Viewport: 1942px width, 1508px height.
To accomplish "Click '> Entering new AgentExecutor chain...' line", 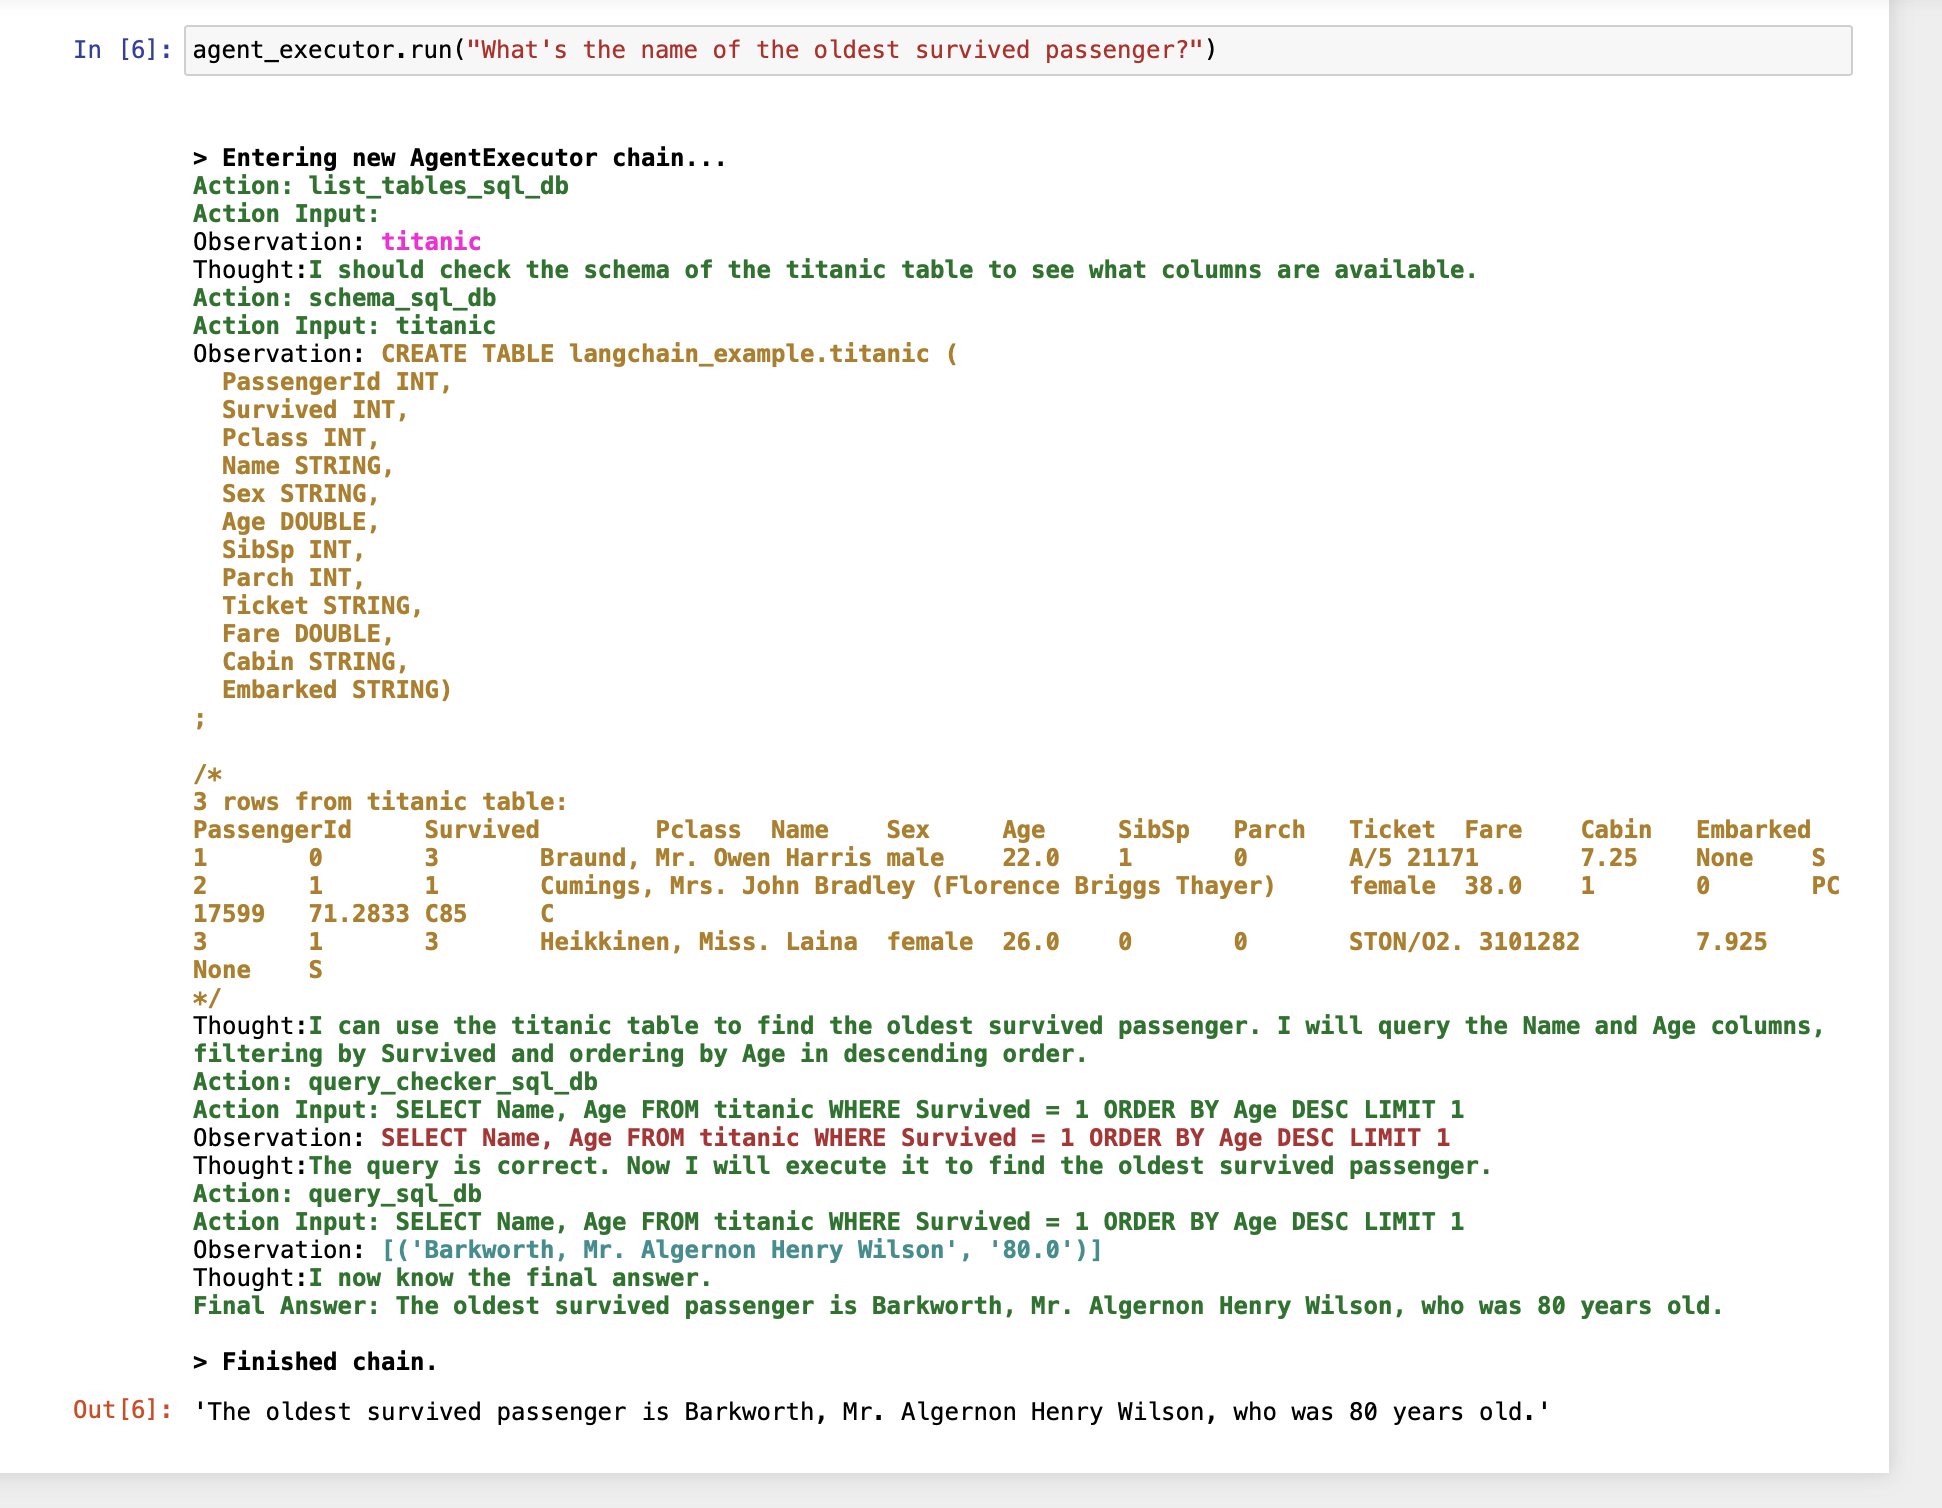I will pyautogui.click(x=460, y=158).
